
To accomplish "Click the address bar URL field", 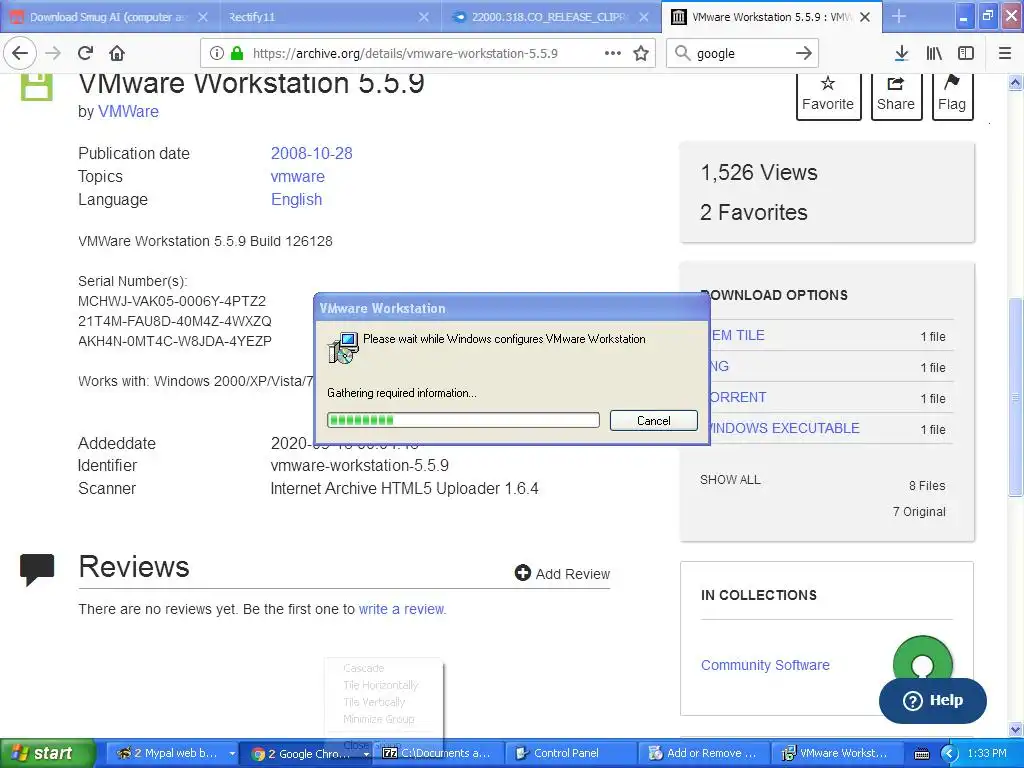I will 405,54.
